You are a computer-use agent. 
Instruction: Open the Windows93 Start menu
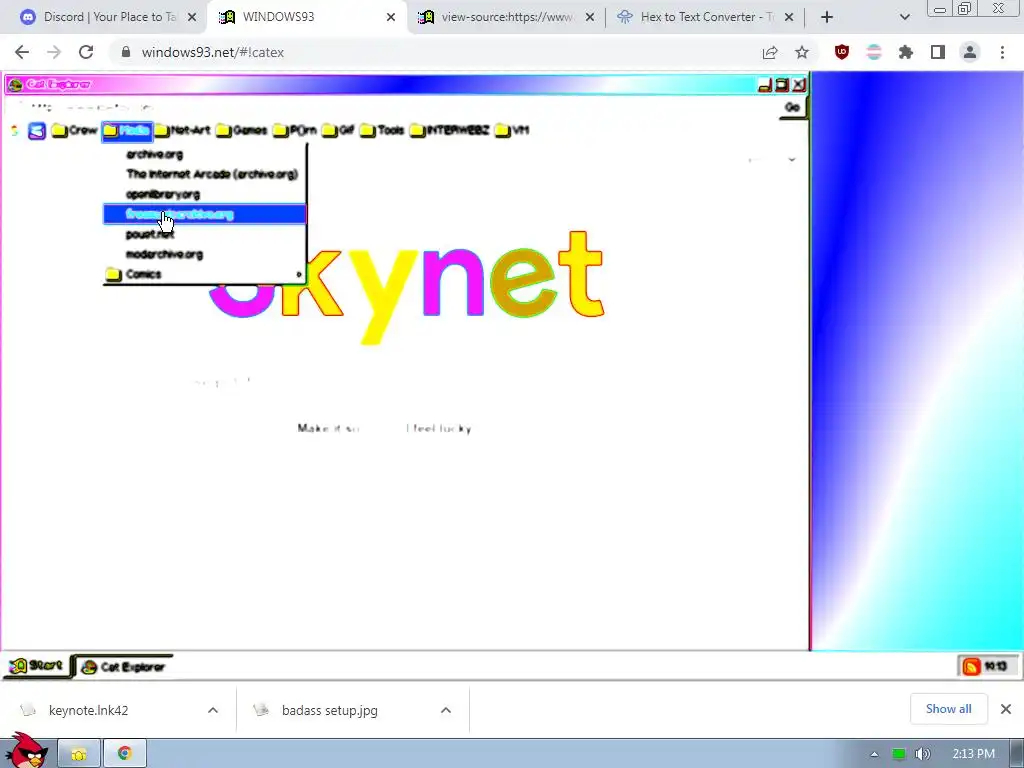pos(36,665)
